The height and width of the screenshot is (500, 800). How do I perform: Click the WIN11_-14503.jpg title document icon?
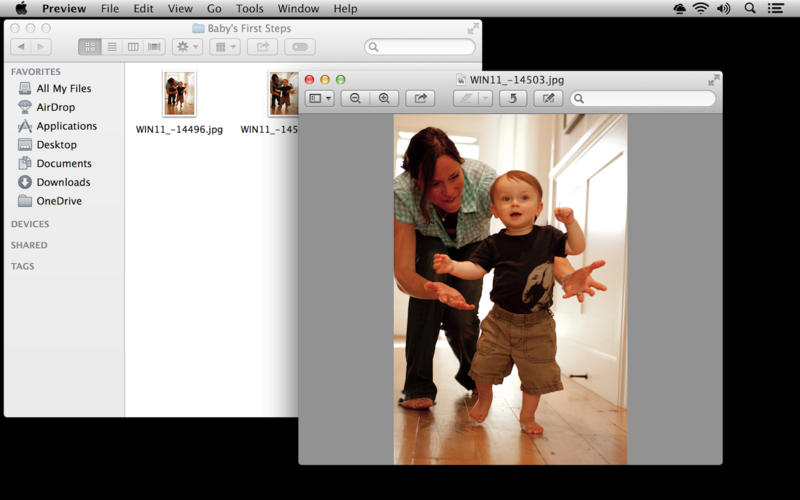coord(461,80)
